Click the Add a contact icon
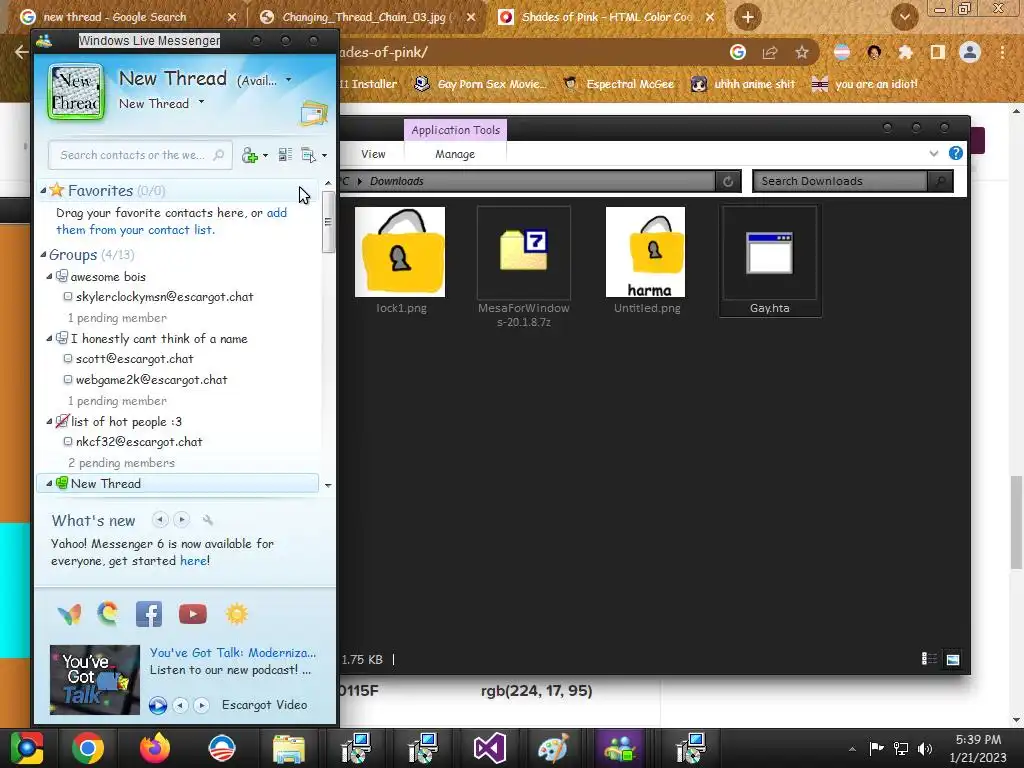 click(x=249, y=155)
